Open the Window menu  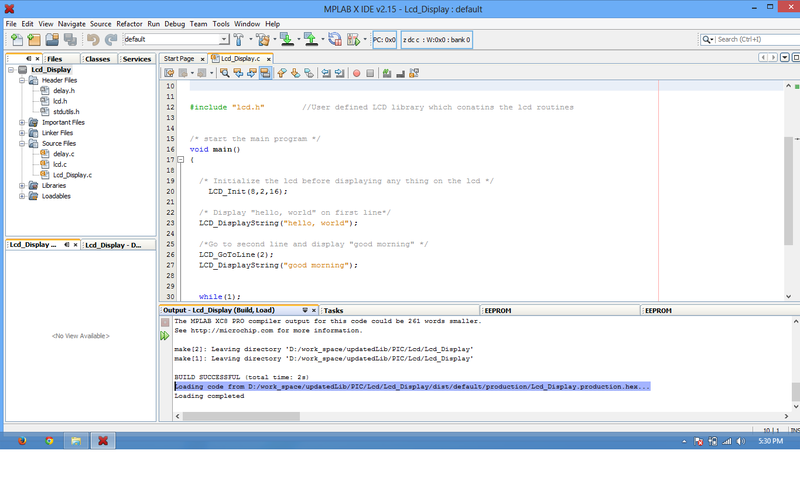[247, 24]
